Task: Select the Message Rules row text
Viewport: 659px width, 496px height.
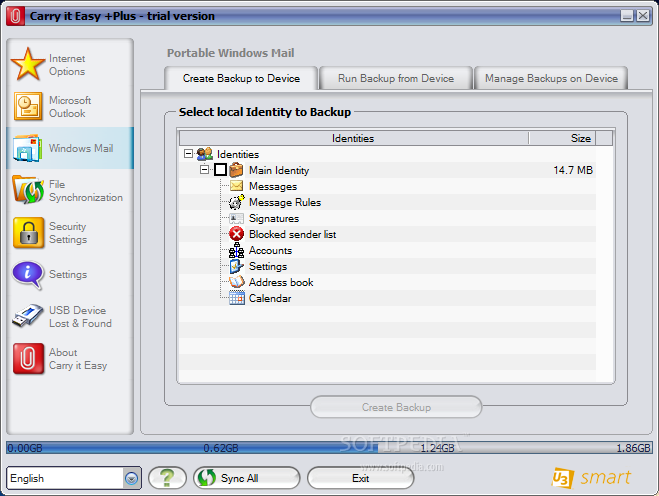Action: pos(285,202)
